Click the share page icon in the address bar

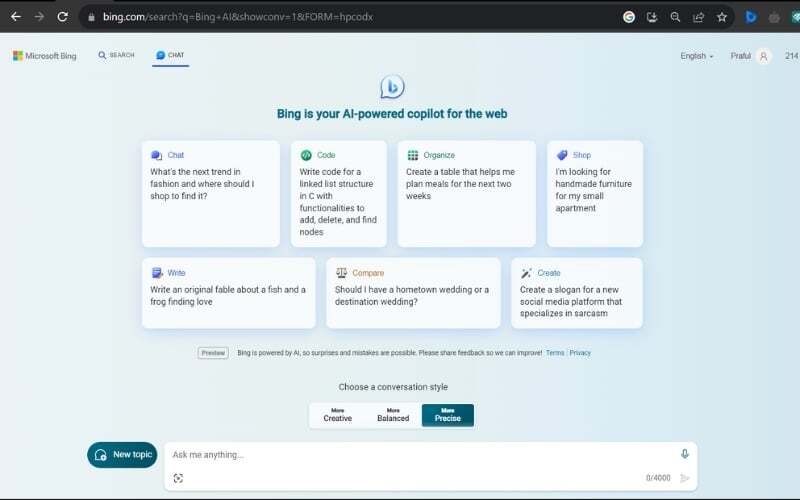698,17
